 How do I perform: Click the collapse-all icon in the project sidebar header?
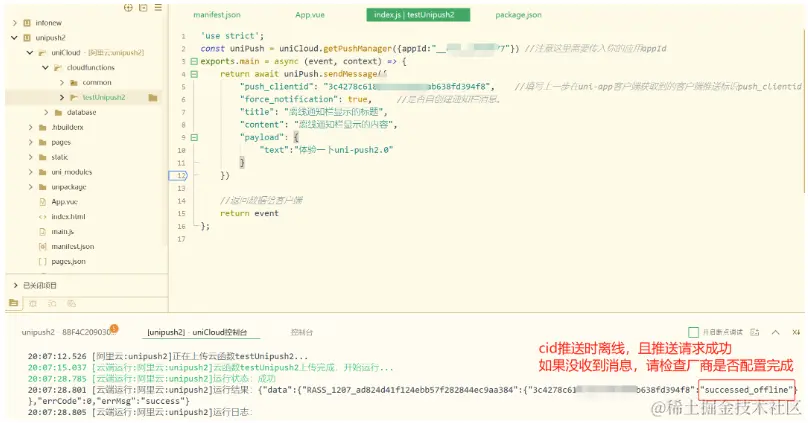coord(143,8)
